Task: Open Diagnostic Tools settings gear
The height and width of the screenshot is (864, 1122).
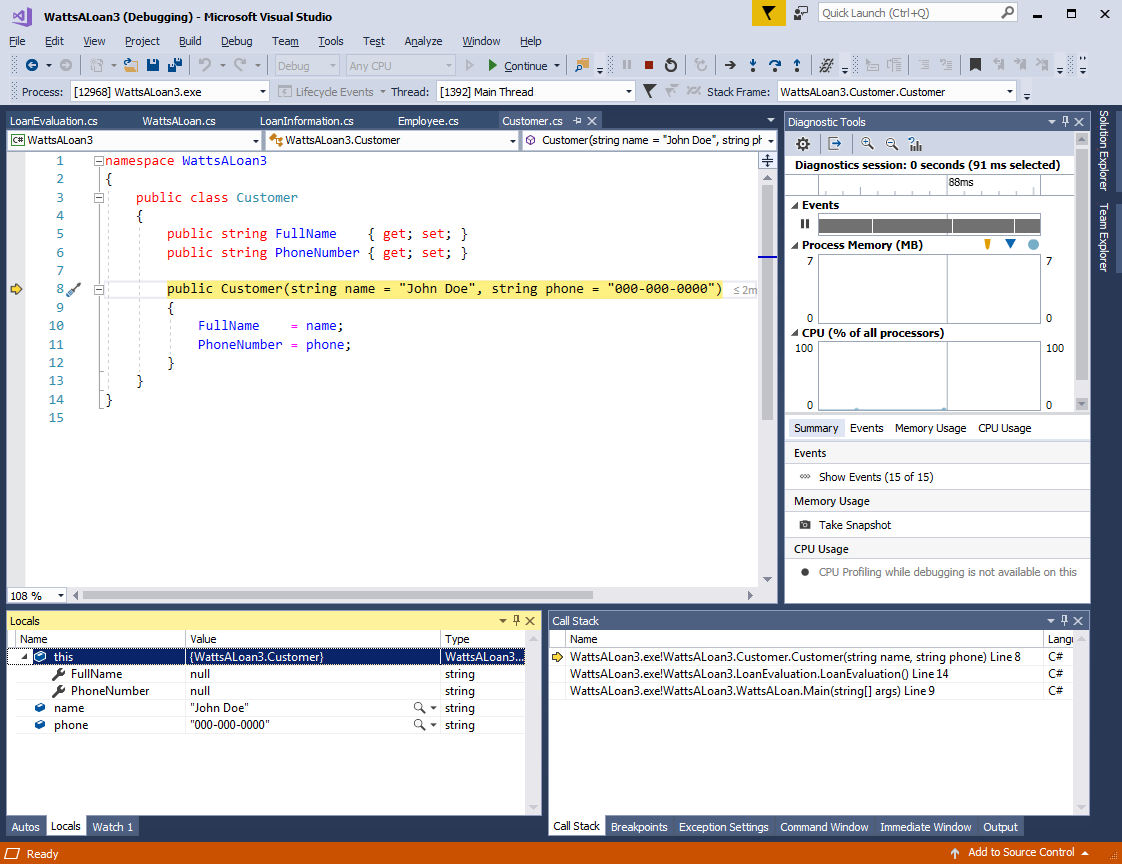Action: coord(803,144)
